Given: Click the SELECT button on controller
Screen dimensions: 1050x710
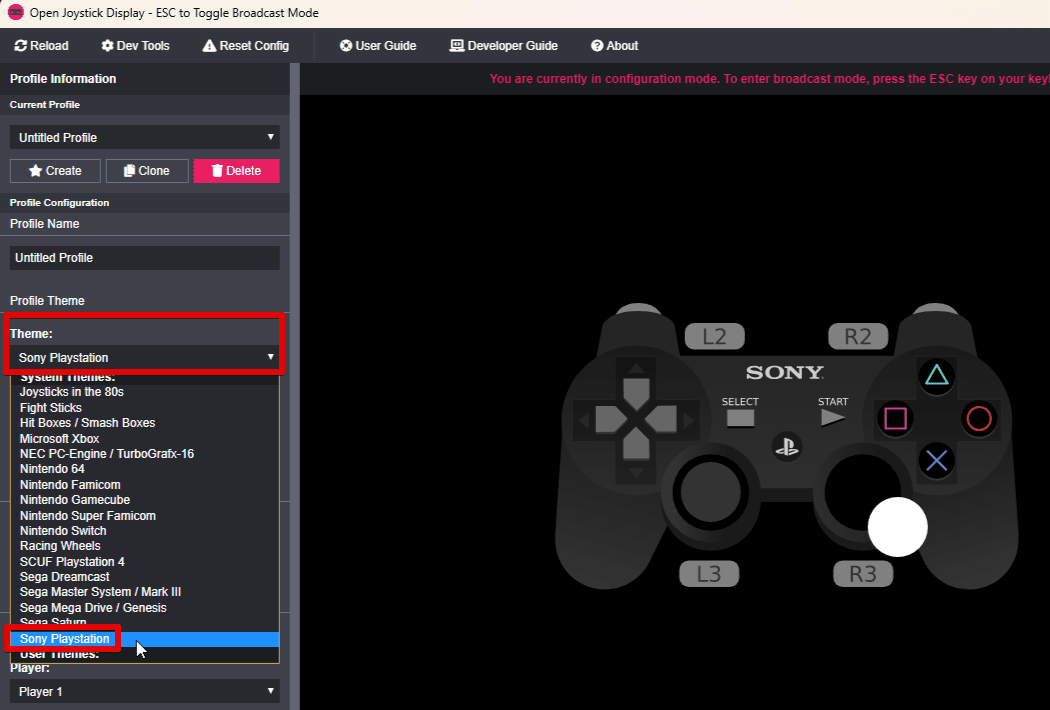Looking at the screenshot, I should coord(741,418).
